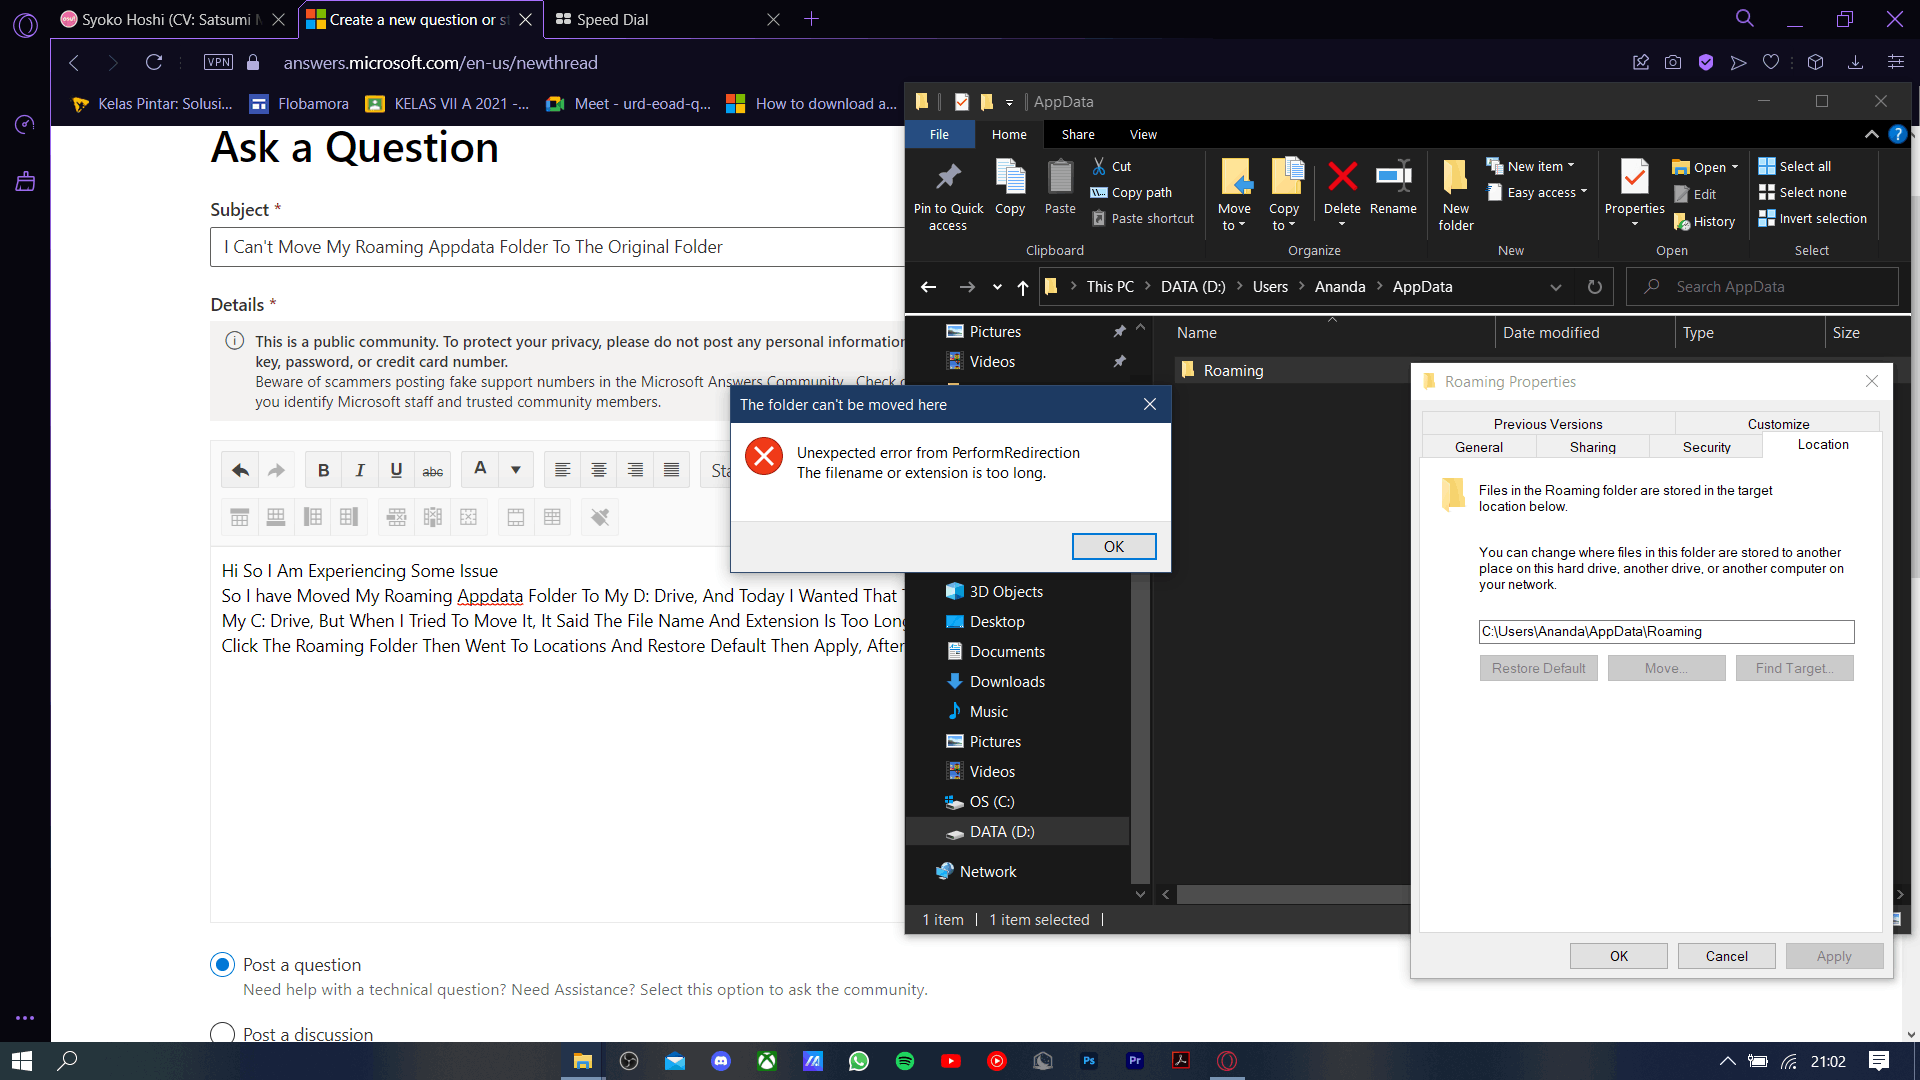Click the italic formatting icon
The image size is (1920, 1080).
360,470
